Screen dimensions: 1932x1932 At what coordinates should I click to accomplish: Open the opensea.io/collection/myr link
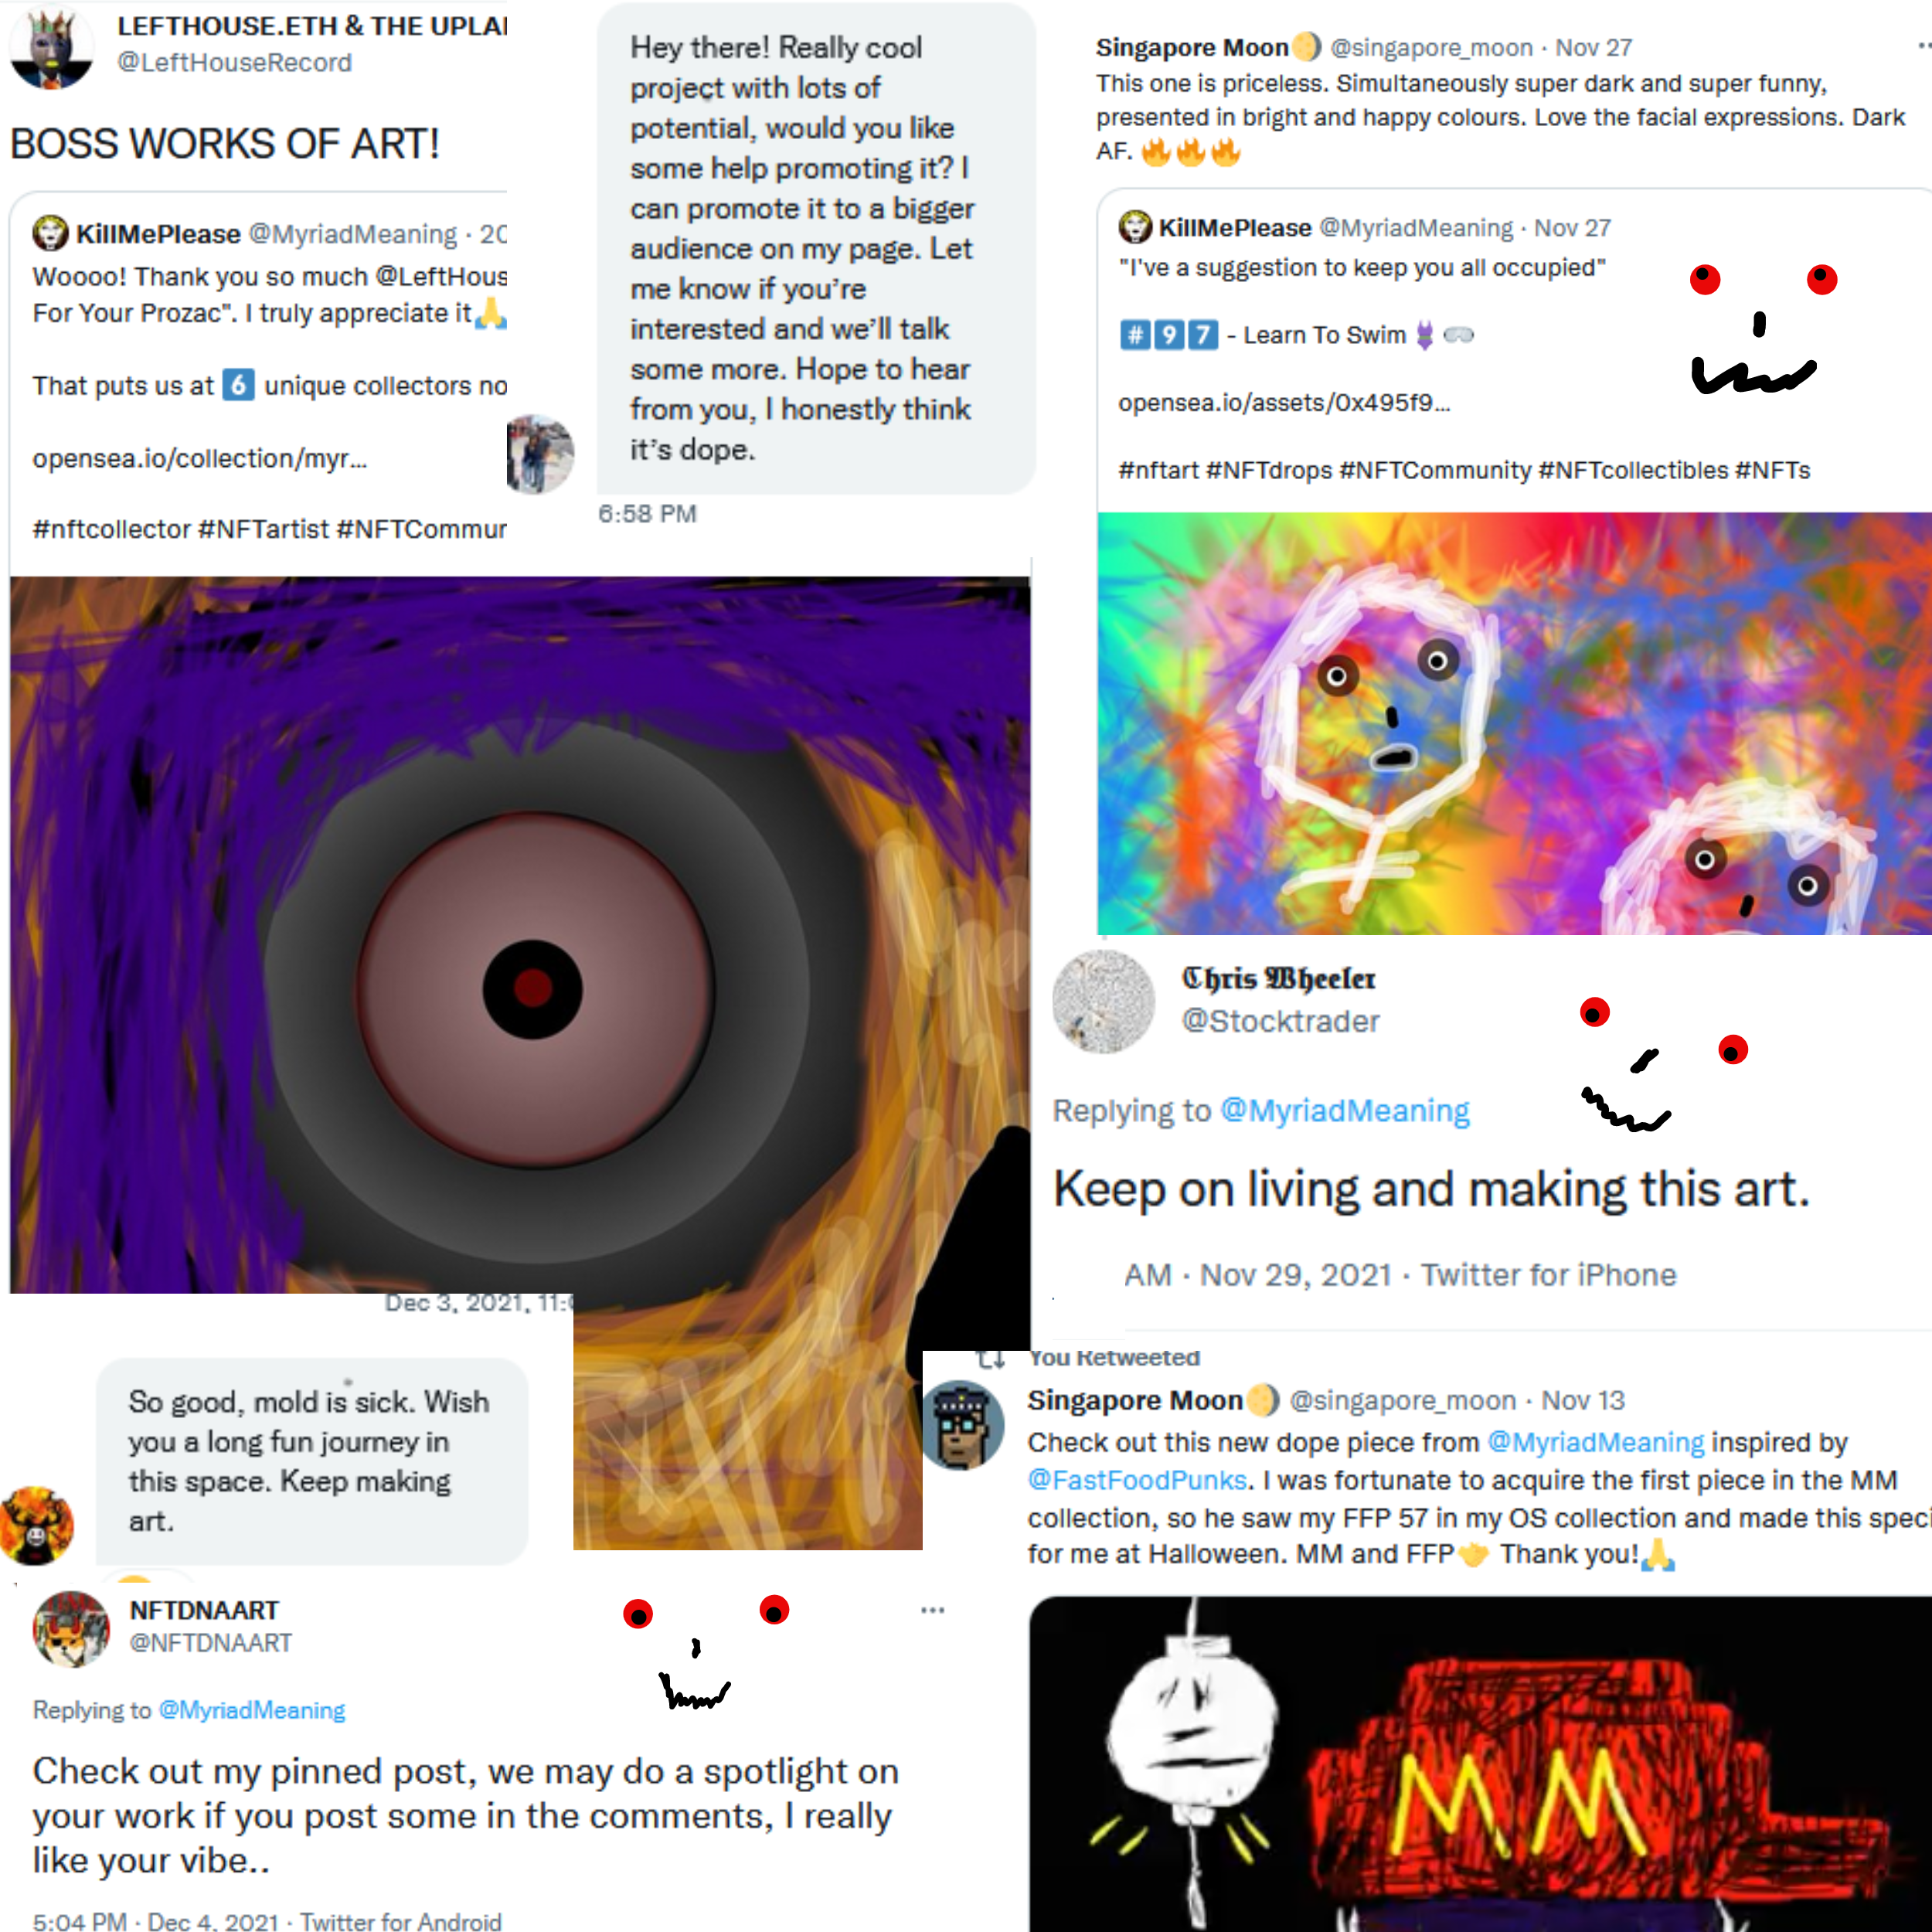(x=200, y=458)
